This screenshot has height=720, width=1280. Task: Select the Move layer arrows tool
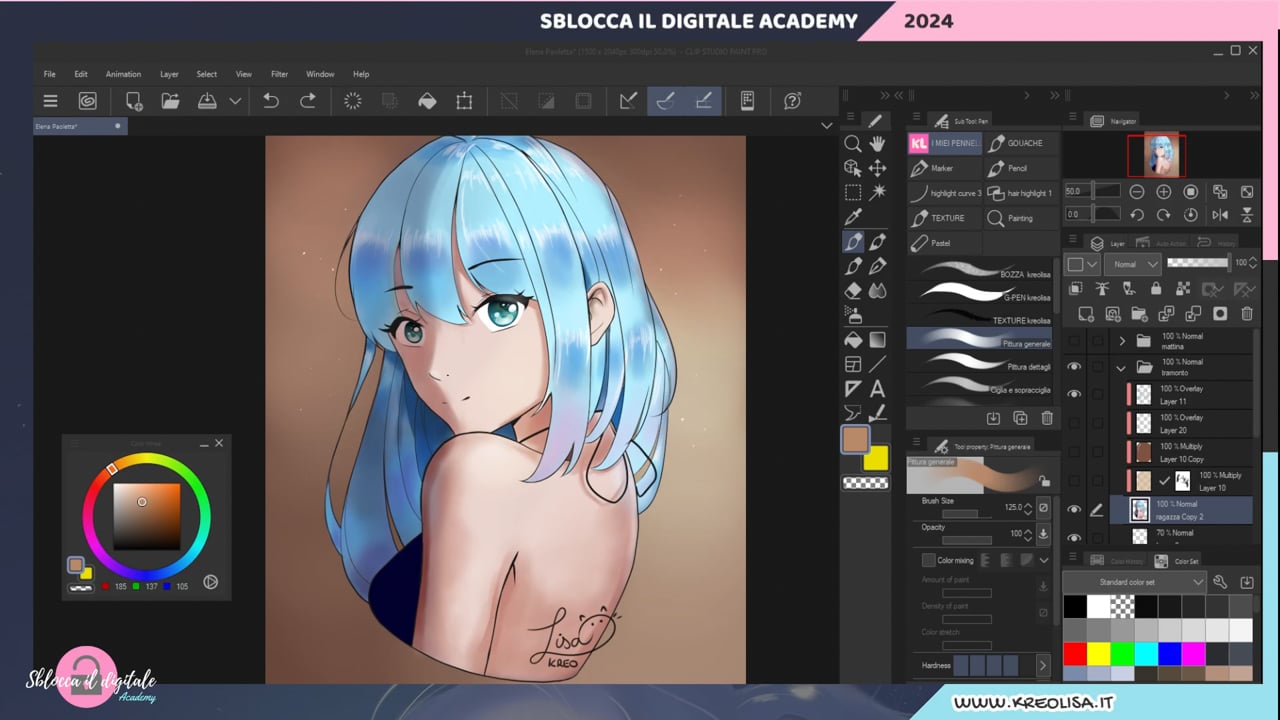(877, 168)
